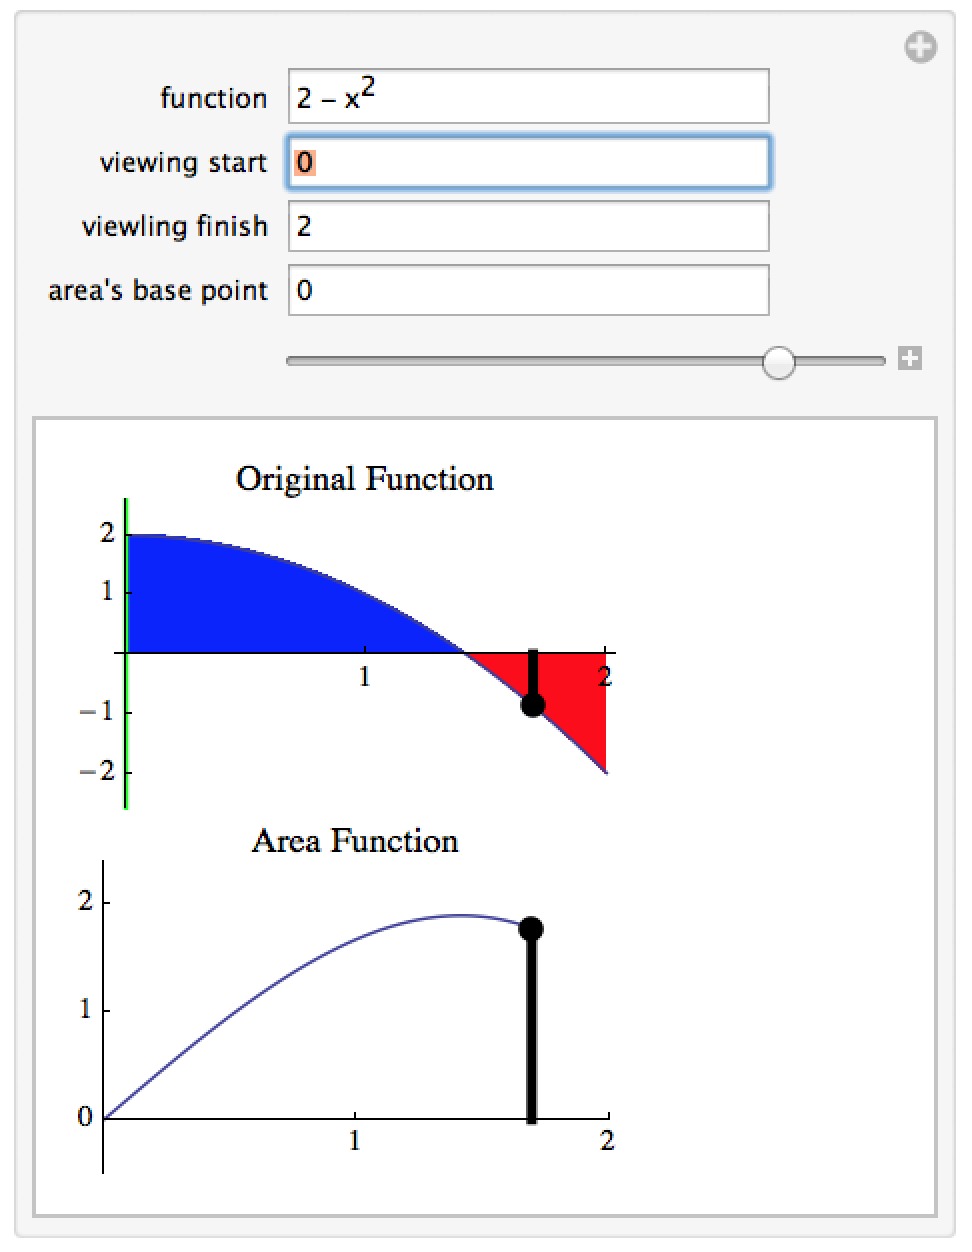
Task: Focus the viewing start field
Action: click(528, 162)
